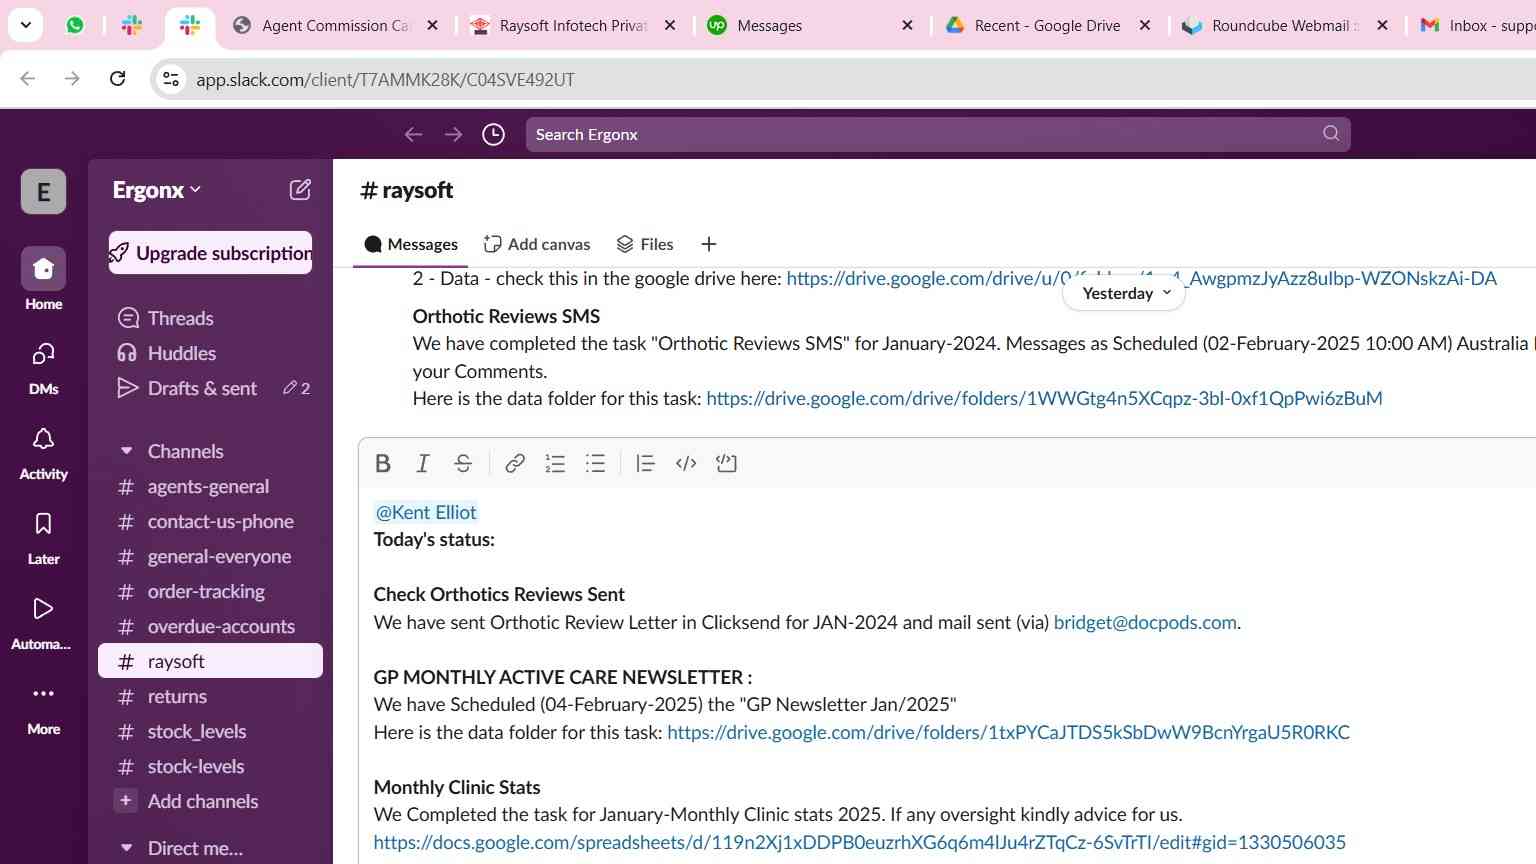1536x864 pixels.
Task: Open the Add canvas tab
Action: (537, 244)
